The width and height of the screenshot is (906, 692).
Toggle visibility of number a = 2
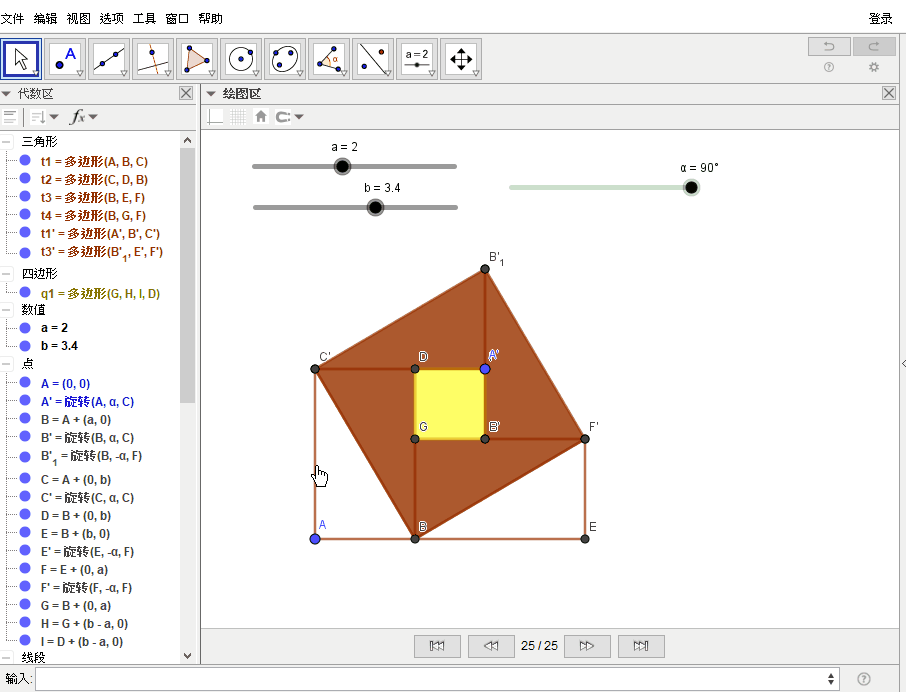pyautogui.click(x=25, y=328)
